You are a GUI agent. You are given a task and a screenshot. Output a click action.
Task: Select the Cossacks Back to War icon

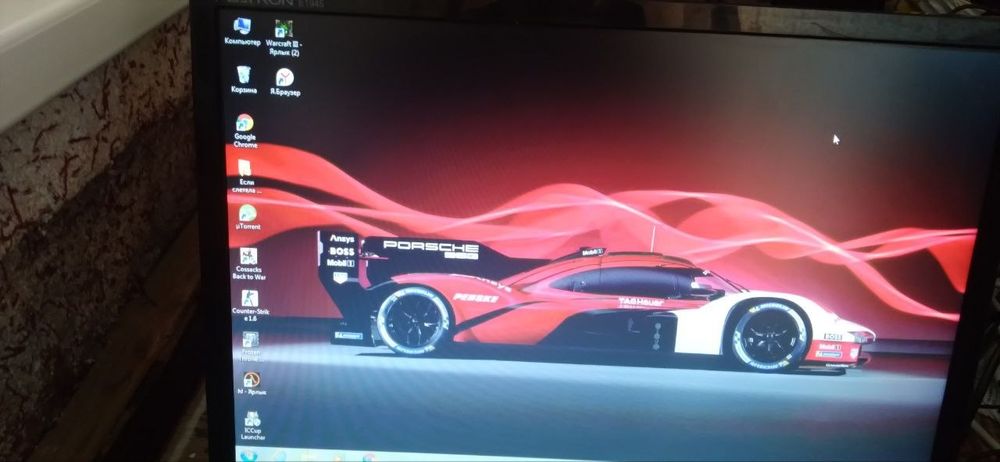249,264
